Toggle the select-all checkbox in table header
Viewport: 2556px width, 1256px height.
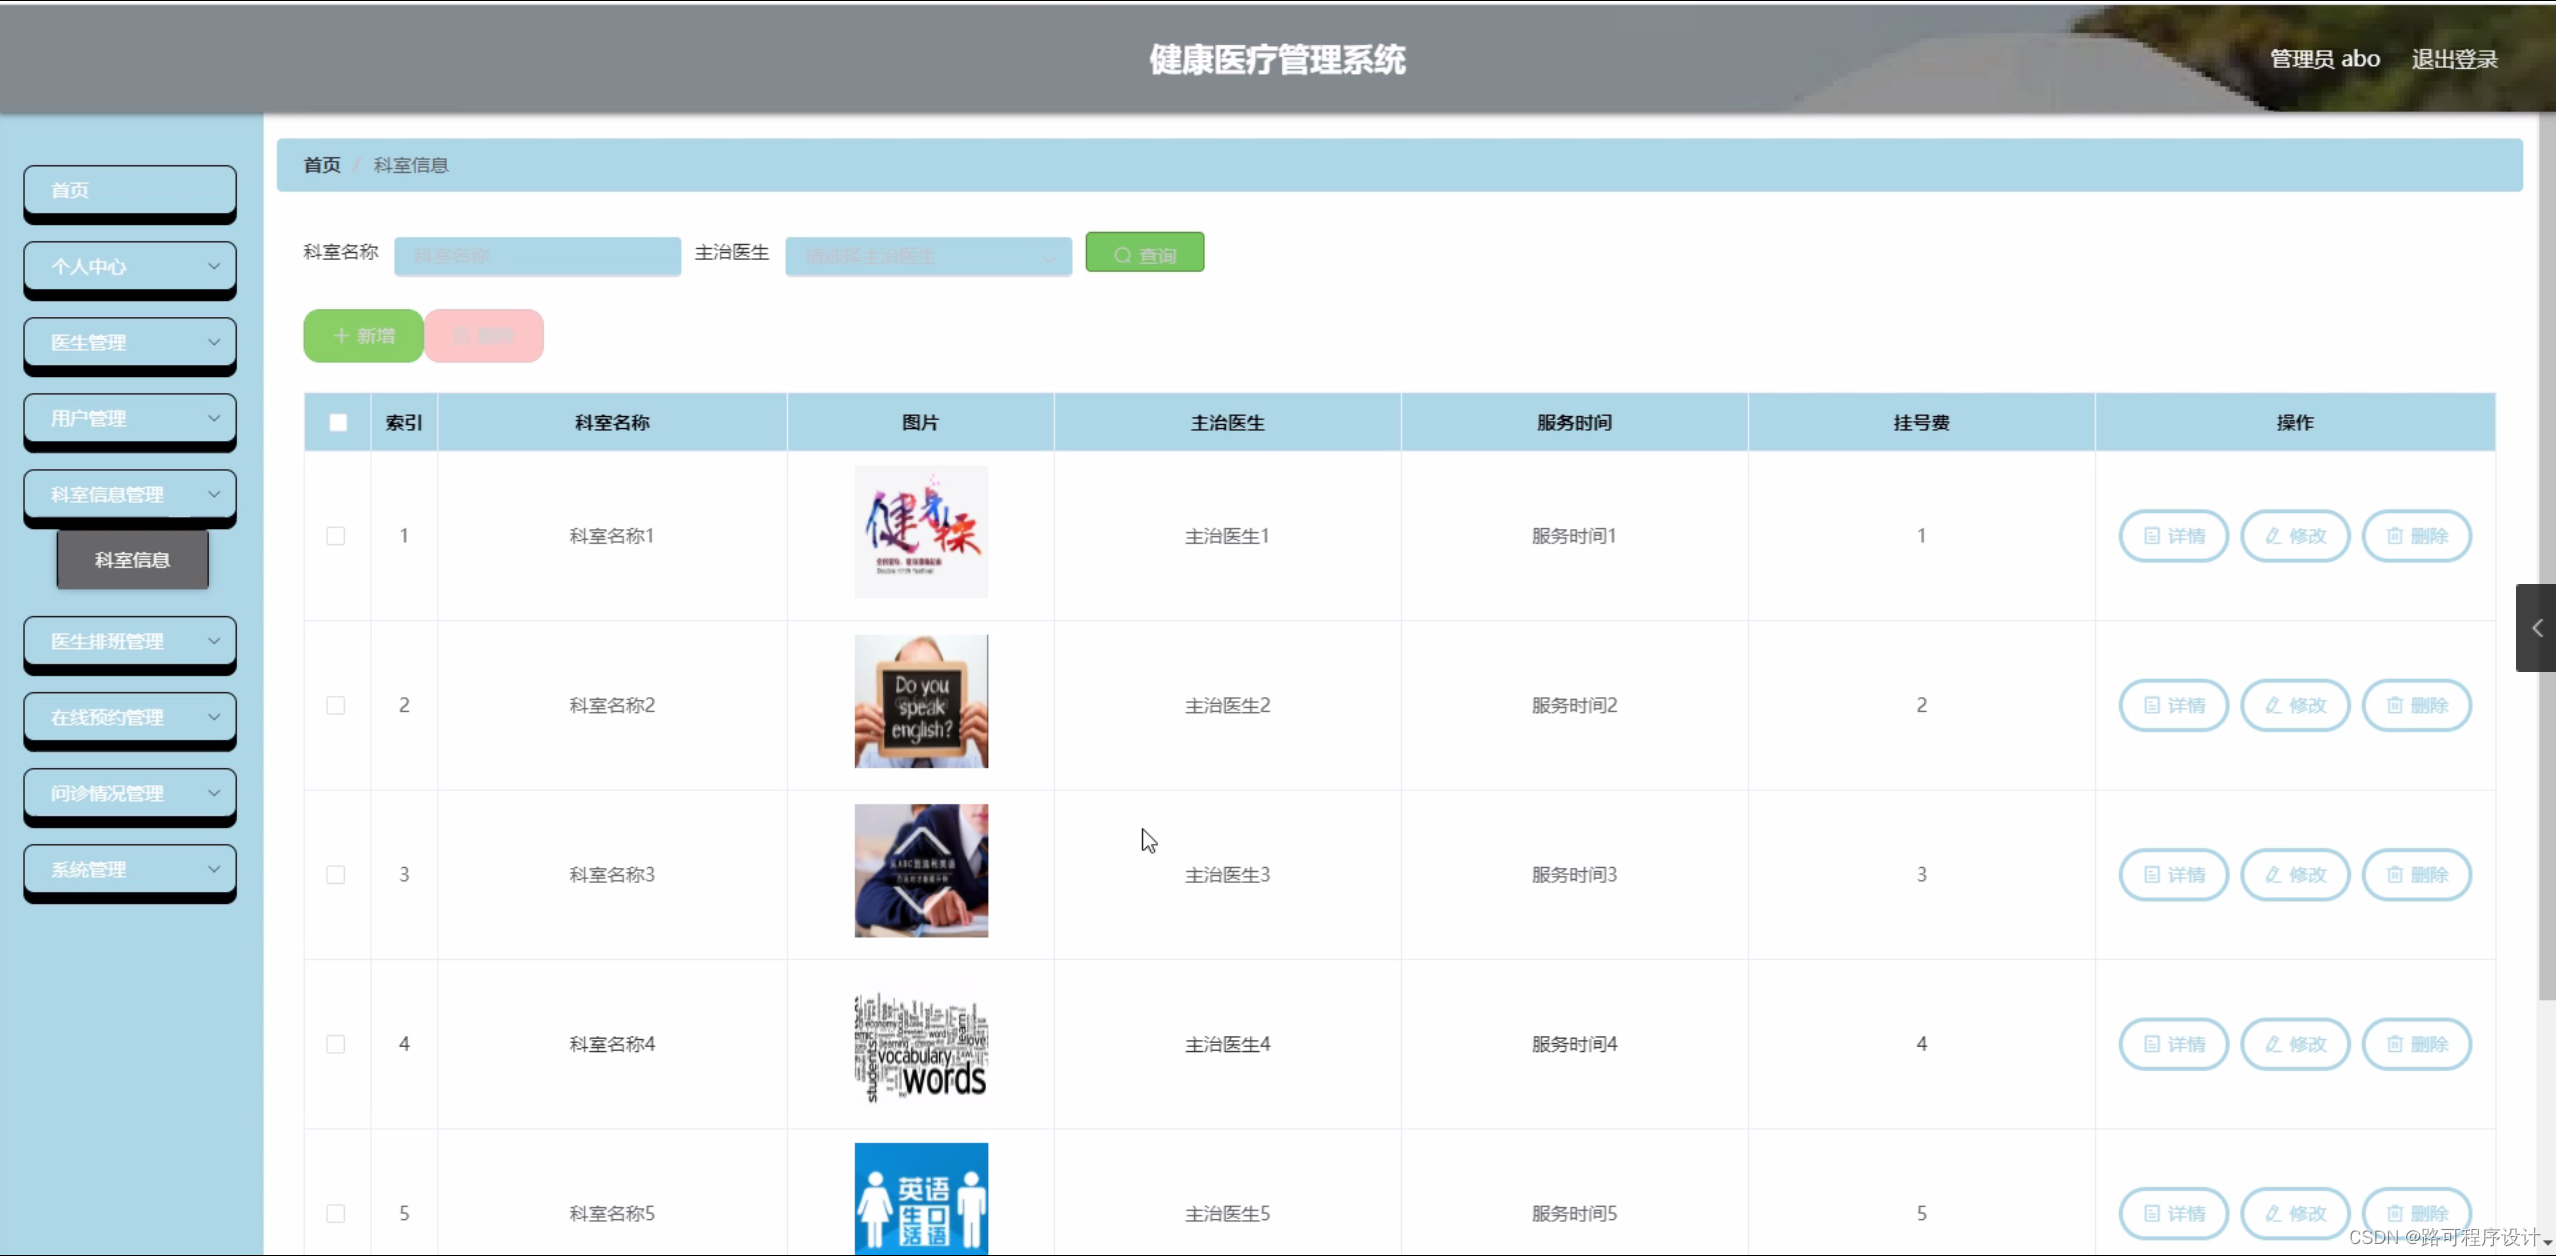(x=337, y=422)
